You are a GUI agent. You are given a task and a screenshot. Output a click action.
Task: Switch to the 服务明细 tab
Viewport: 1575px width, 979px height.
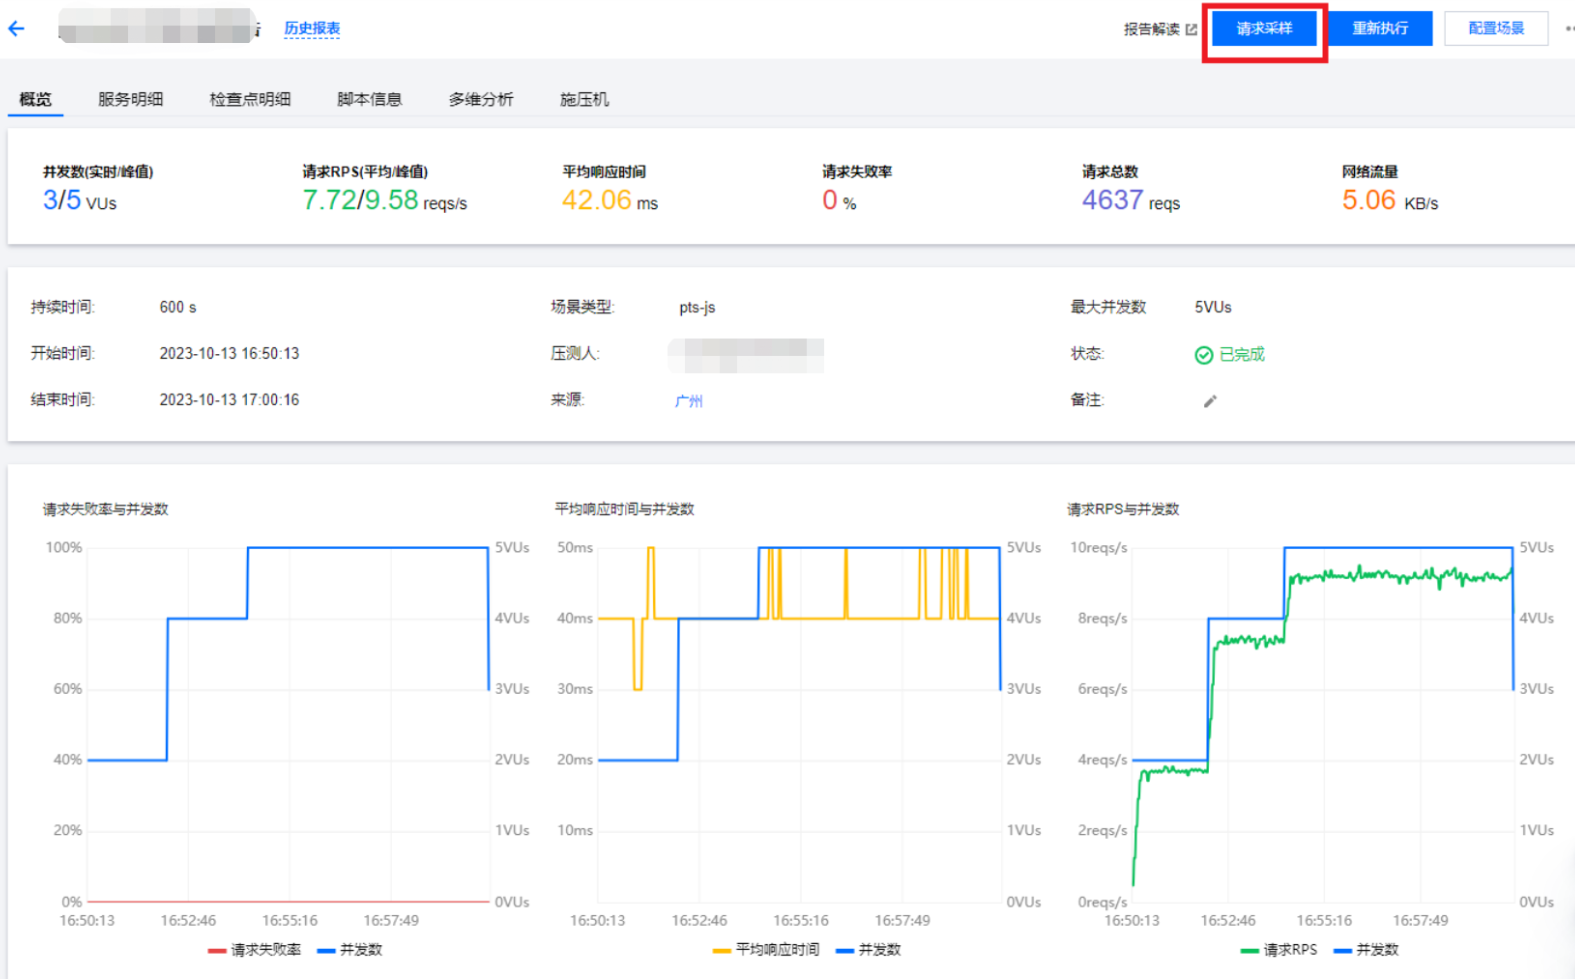click(x=130, y=99)
